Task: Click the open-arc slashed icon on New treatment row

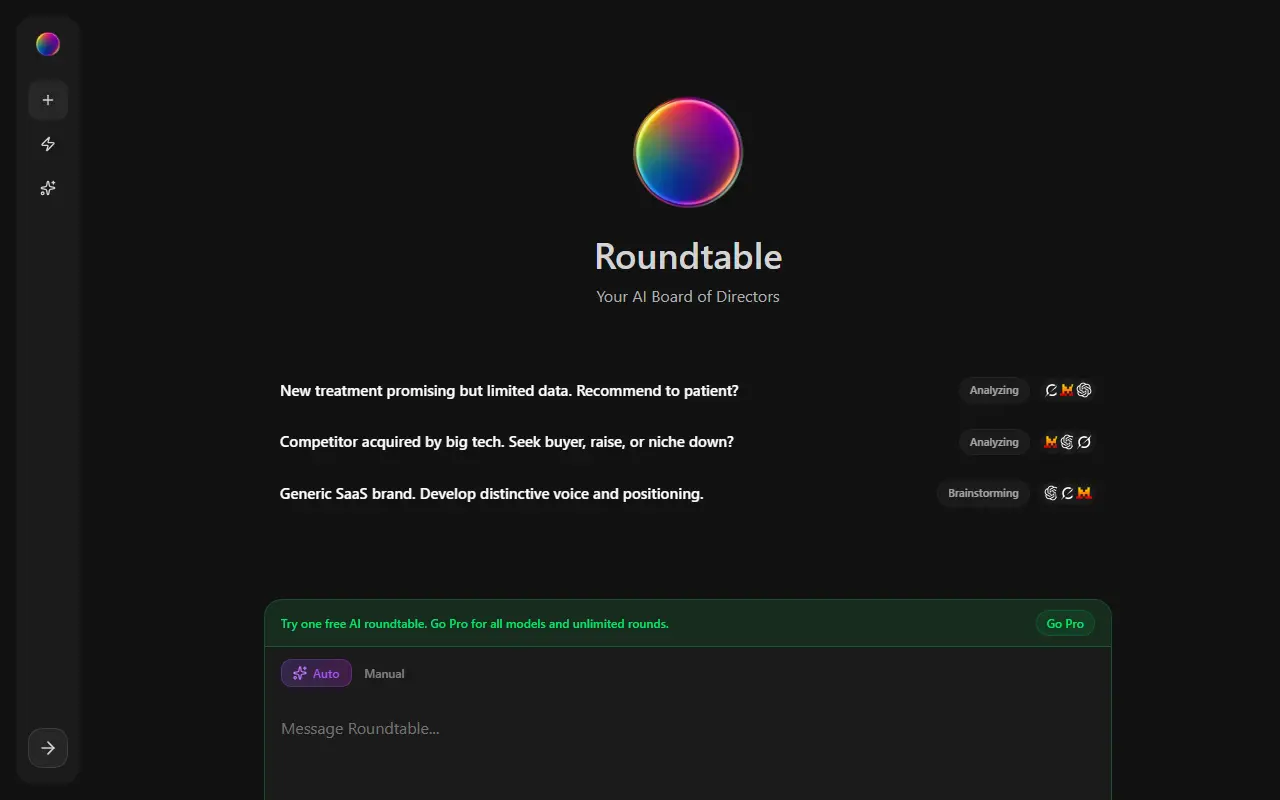Action: 1051,390
